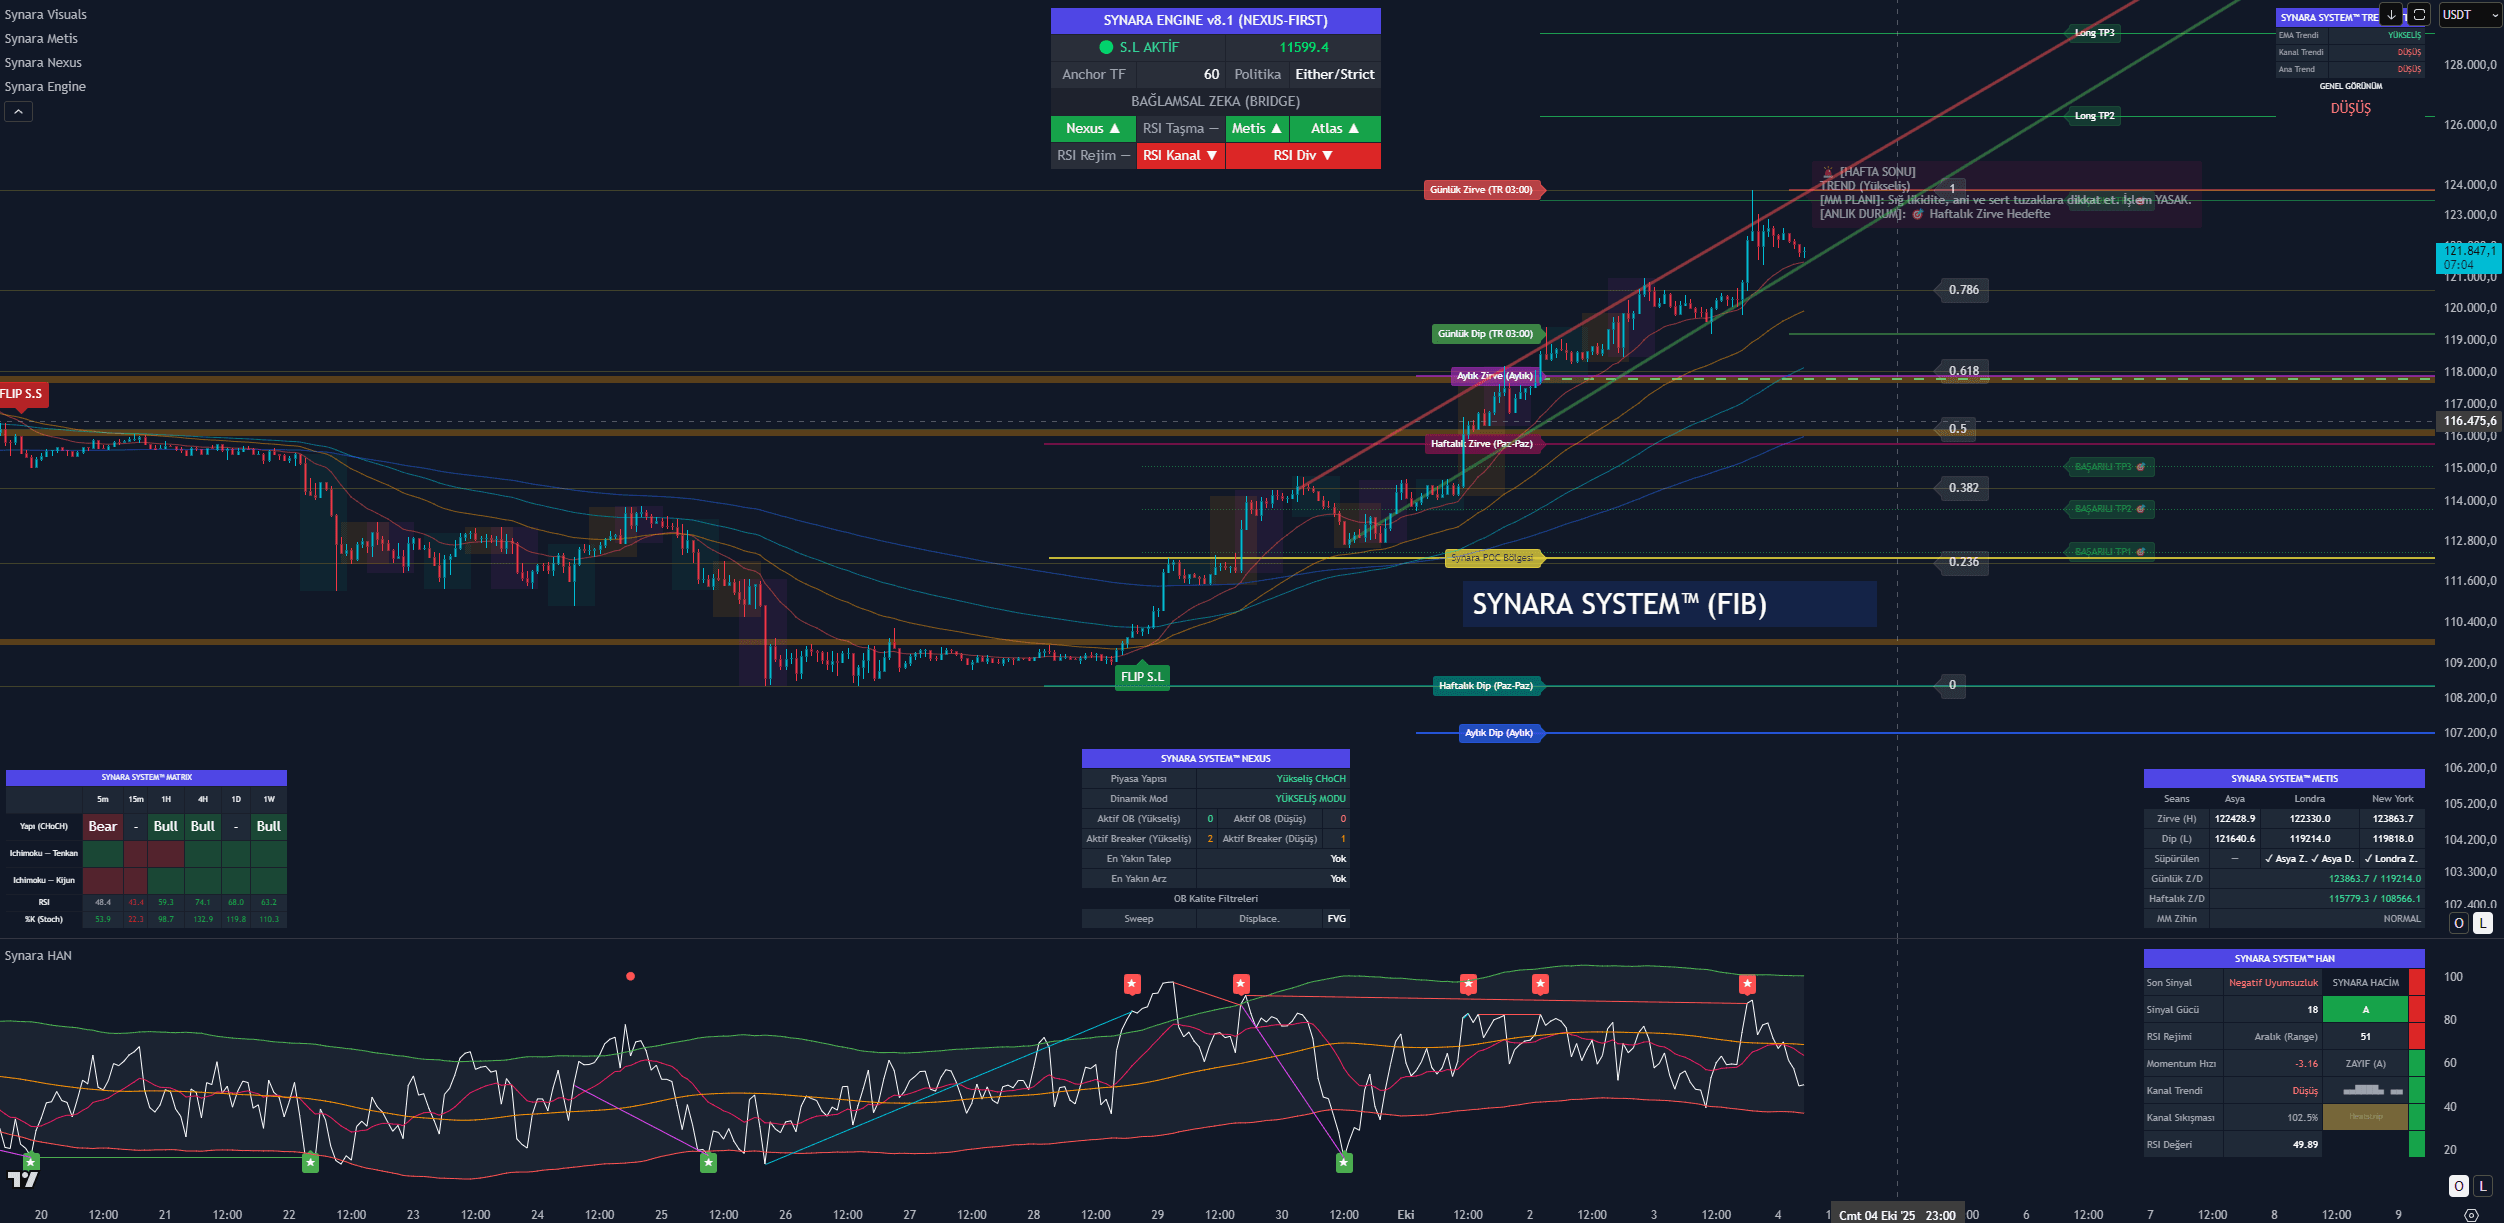
Task: Click the scroll-down arrow icon near USDT
Action: 2390,15
